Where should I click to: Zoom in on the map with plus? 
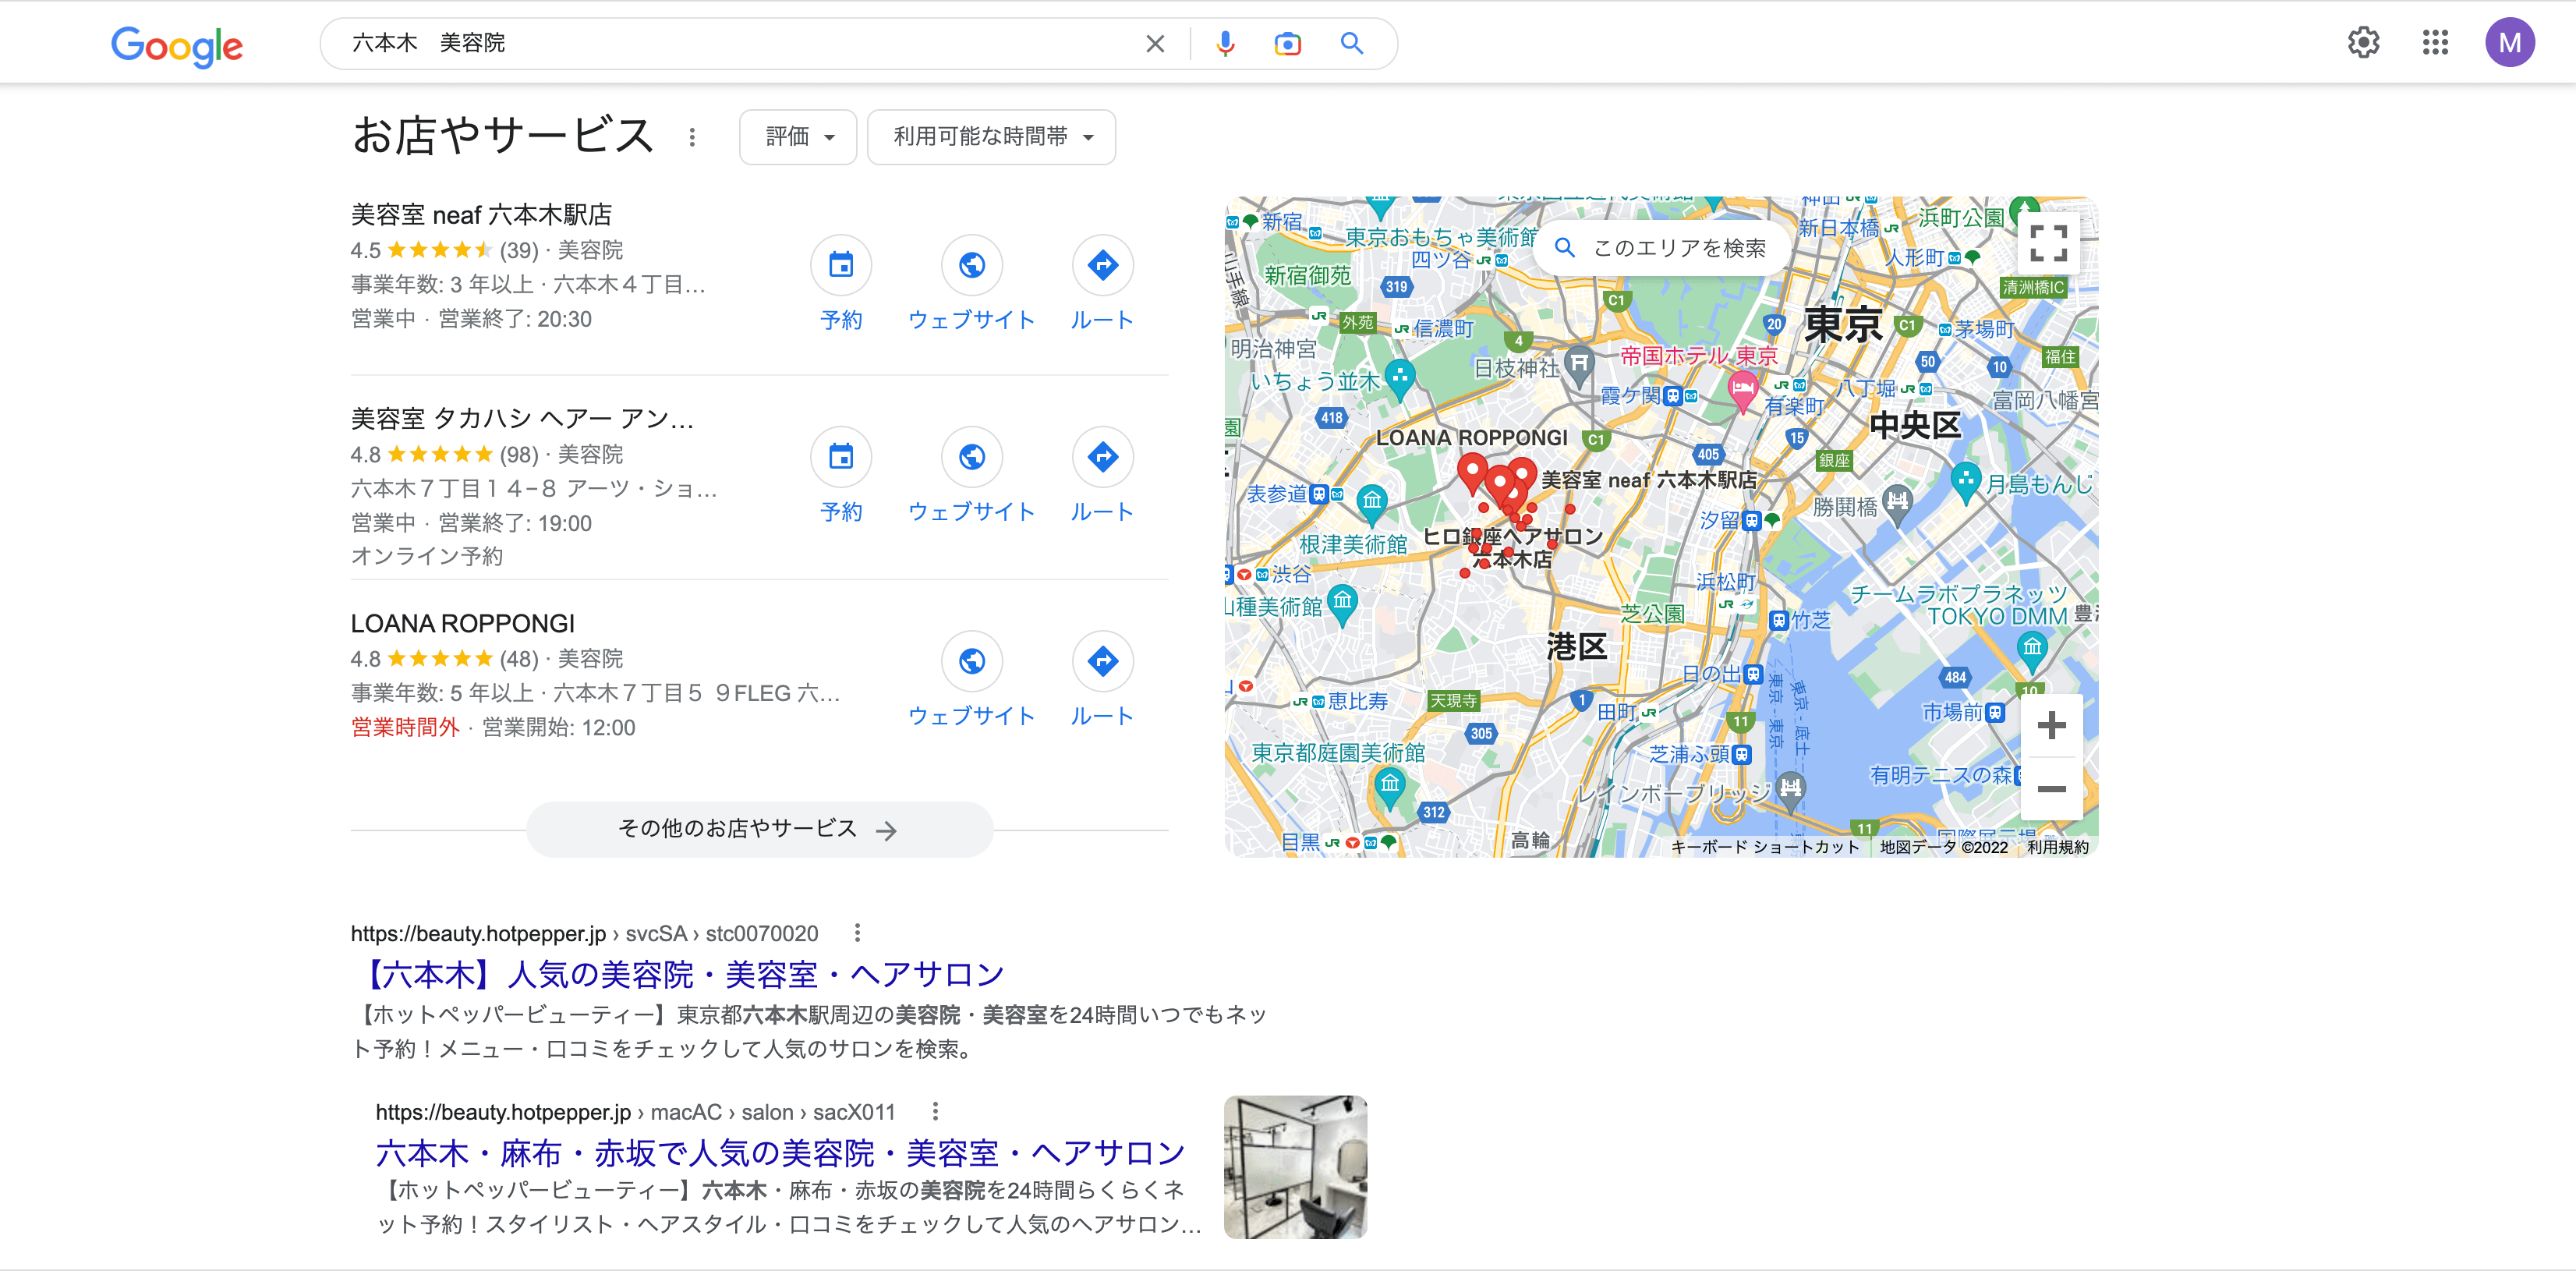(x=2051, y=725)
